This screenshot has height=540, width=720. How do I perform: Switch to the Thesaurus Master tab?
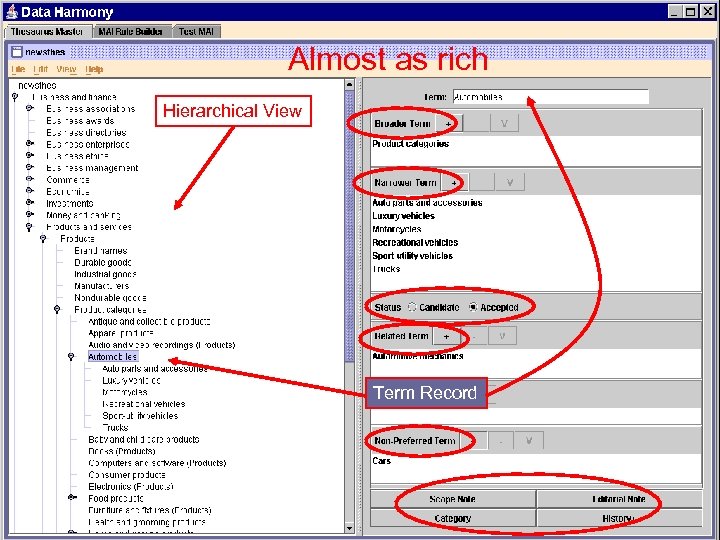pos(47,32)
